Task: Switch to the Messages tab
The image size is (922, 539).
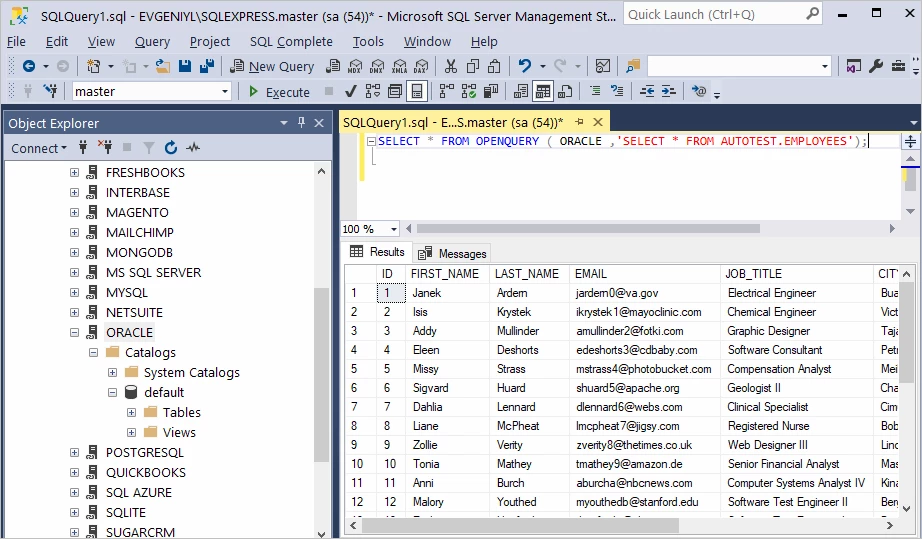Action: tap(452, 253)
